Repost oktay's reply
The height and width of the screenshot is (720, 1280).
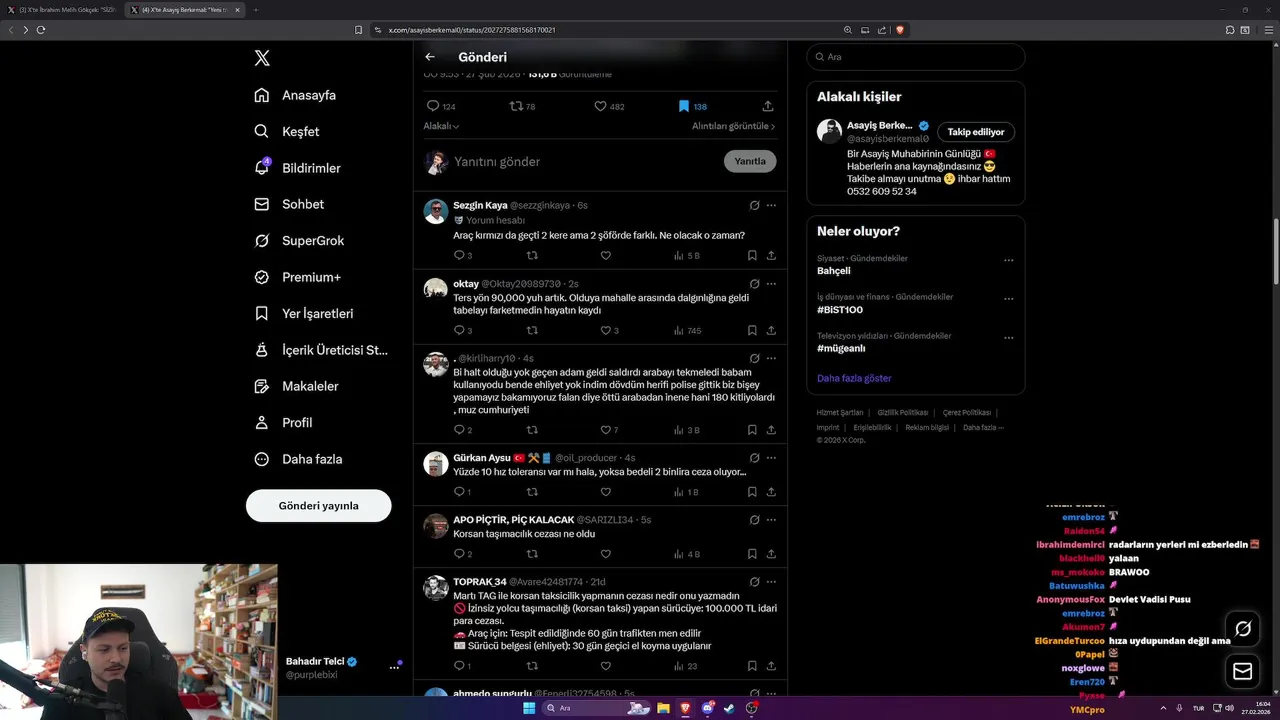click(532, 330)
